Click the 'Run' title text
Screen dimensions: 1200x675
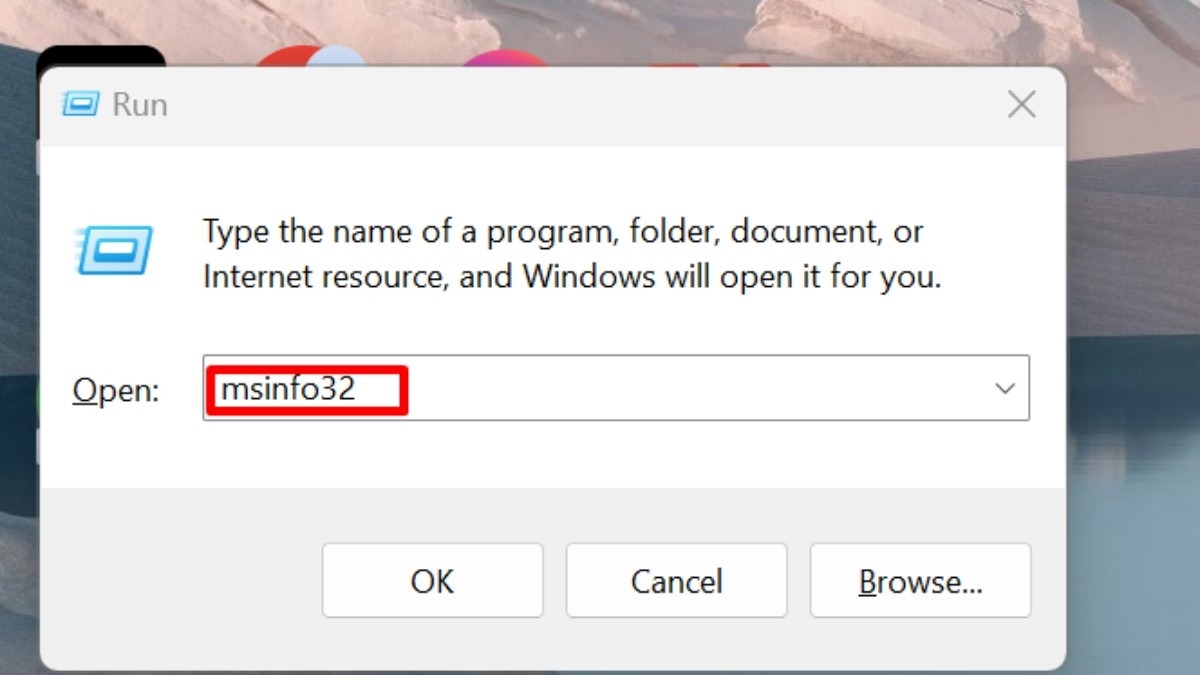tap(139, 105)
